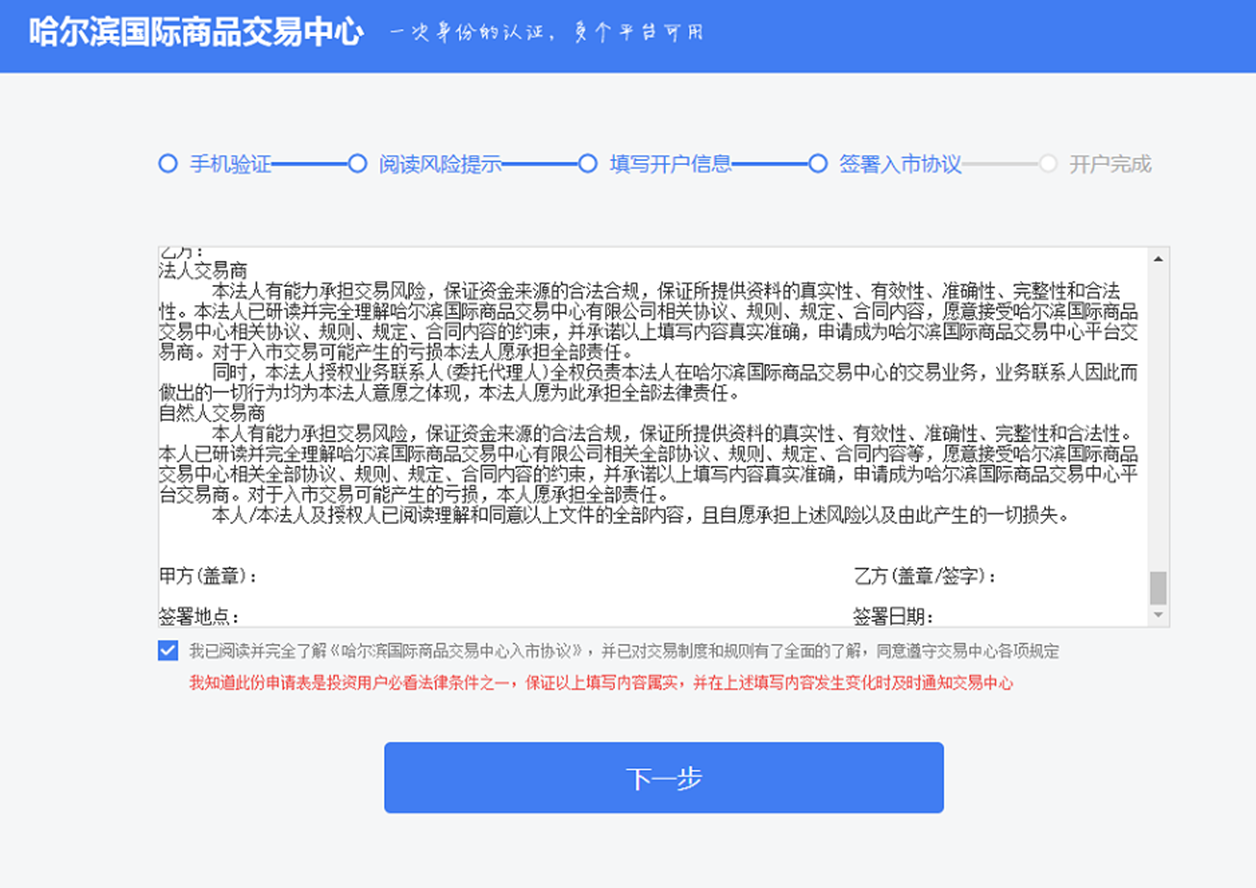Click the 签署入市协议 step circle
The width and height of the screenshot is (1256, 888).
pyautogui.click(x=818, y=164)
